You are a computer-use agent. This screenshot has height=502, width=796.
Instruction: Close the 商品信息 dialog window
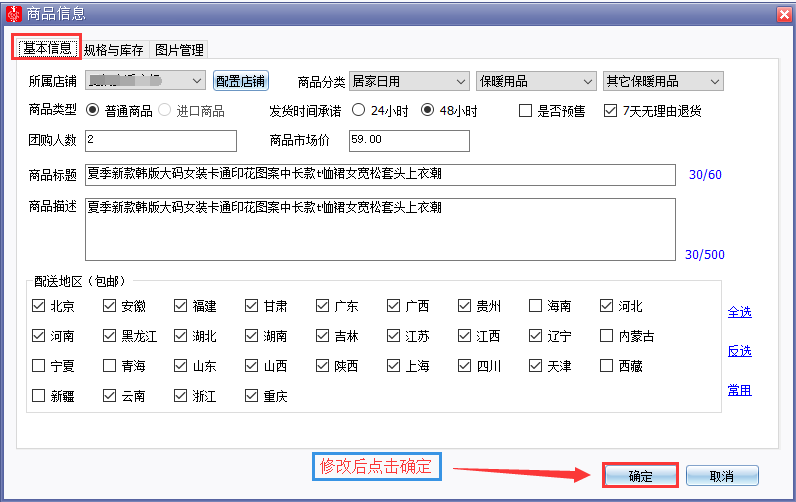[x=784, y=14]
